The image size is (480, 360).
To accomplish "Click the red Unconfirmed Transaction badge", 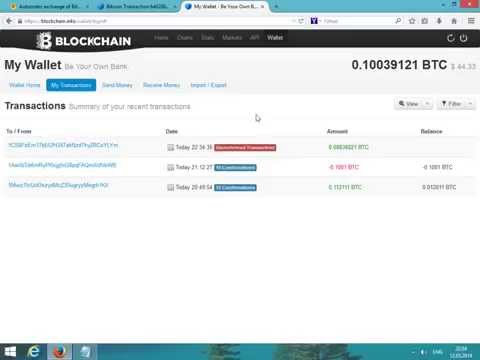I will tap(245, 147).
